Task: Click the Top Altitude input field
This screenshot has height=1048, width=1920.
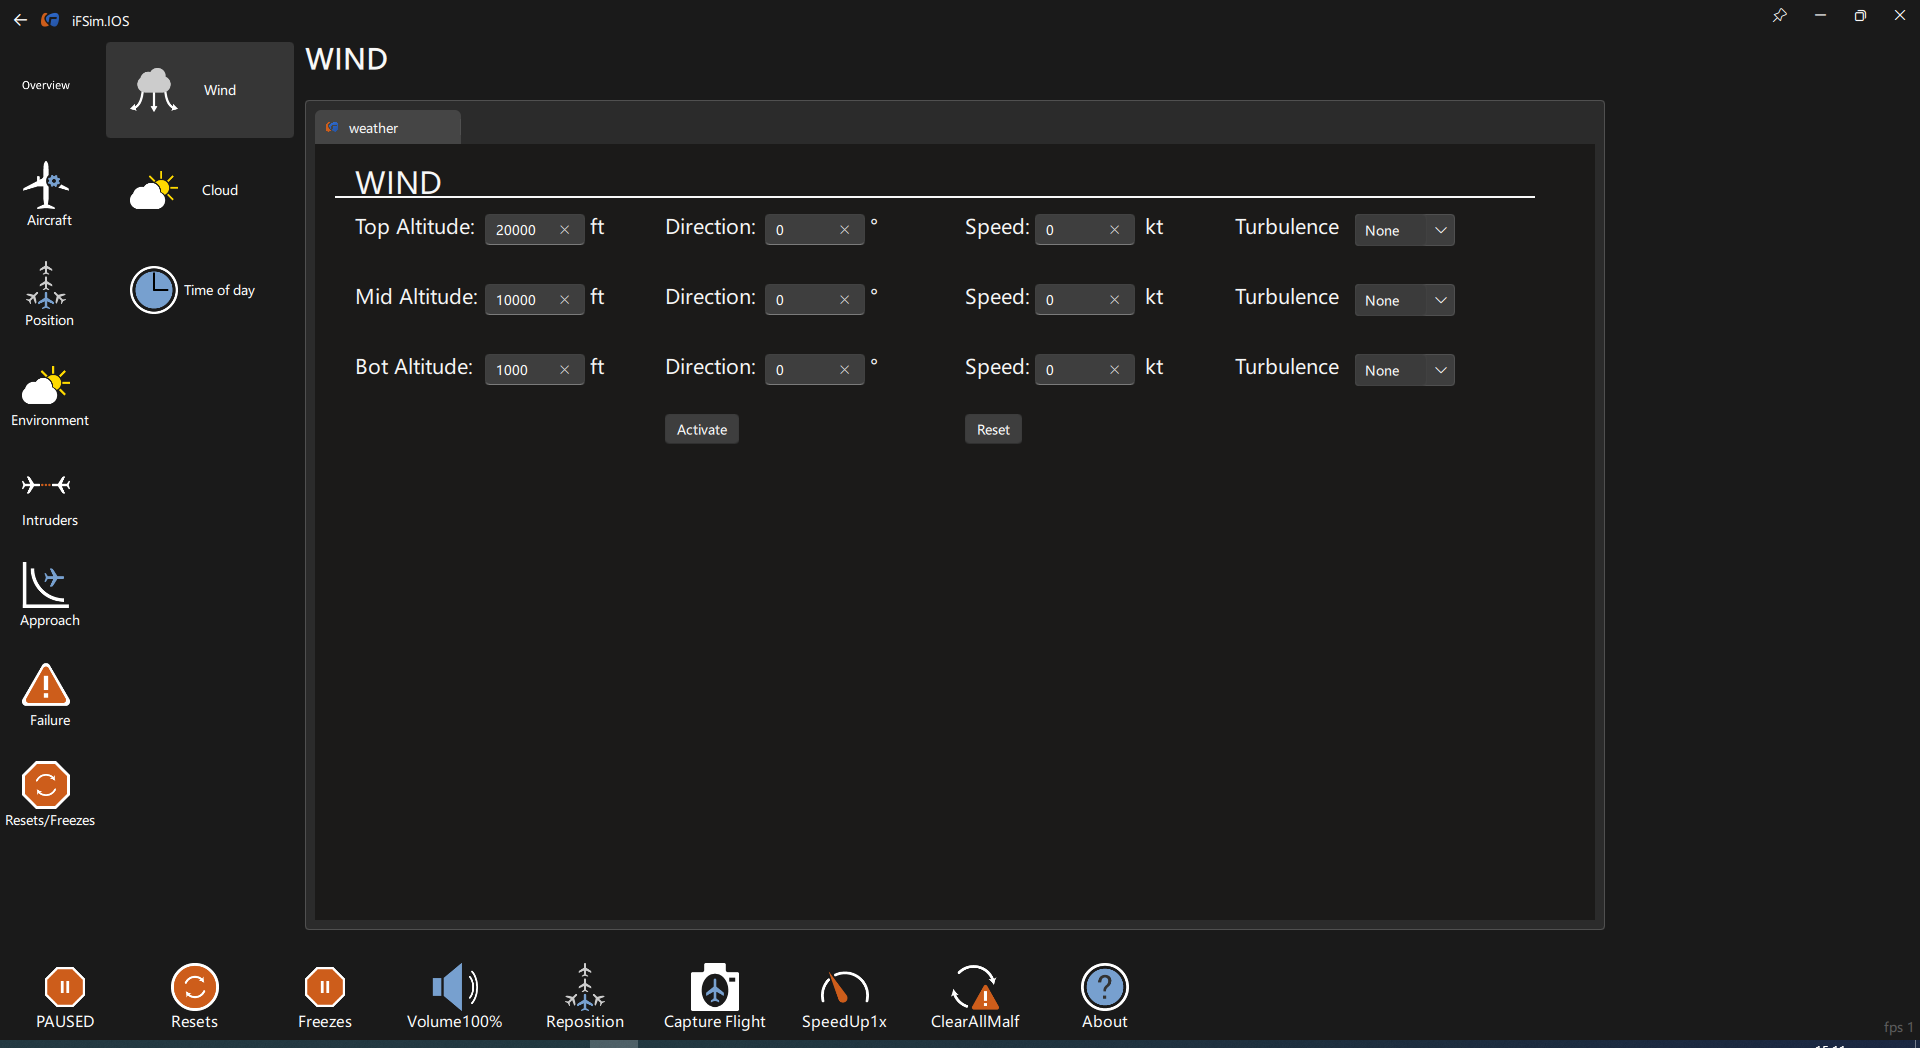Action: 522,230
